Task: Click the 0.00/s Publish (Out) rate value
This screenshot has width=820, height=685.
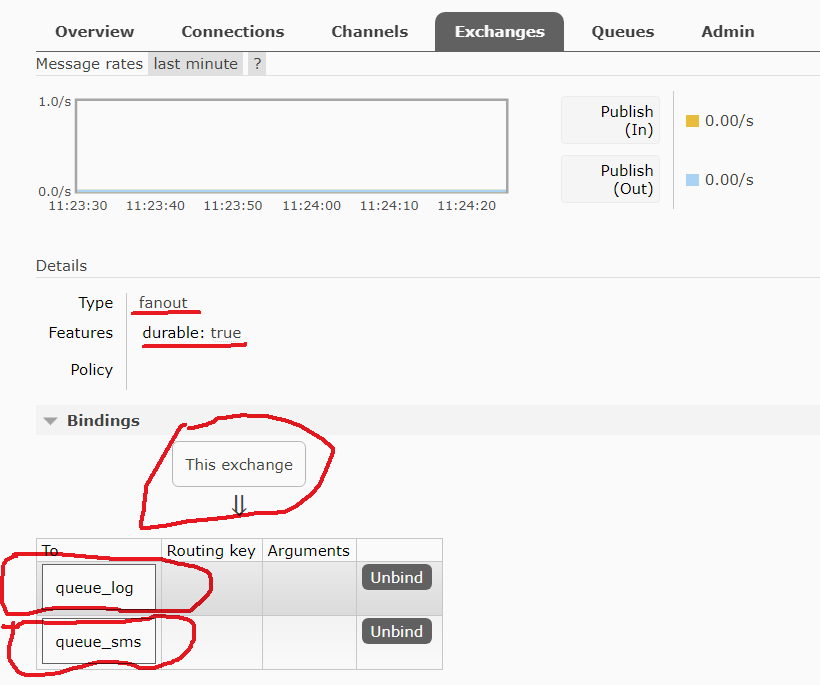Action: pos(729,180)
